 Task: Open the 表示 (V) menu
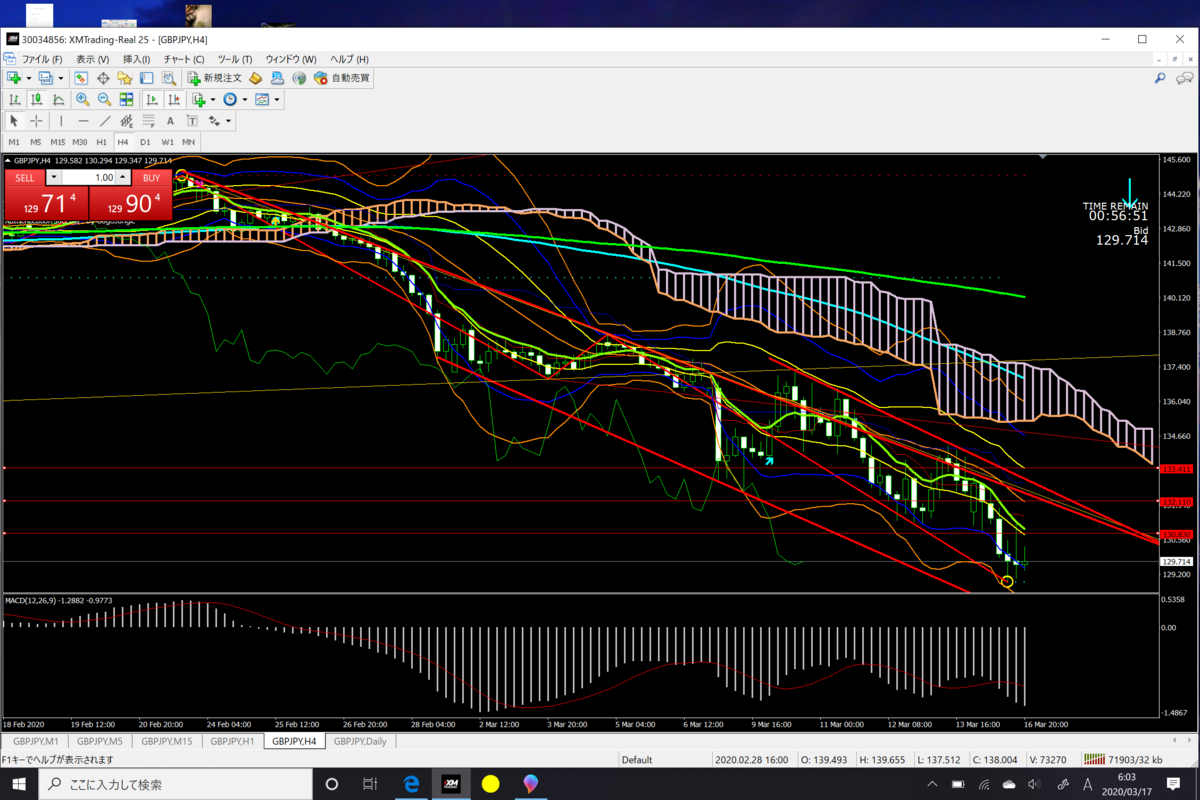93,59
